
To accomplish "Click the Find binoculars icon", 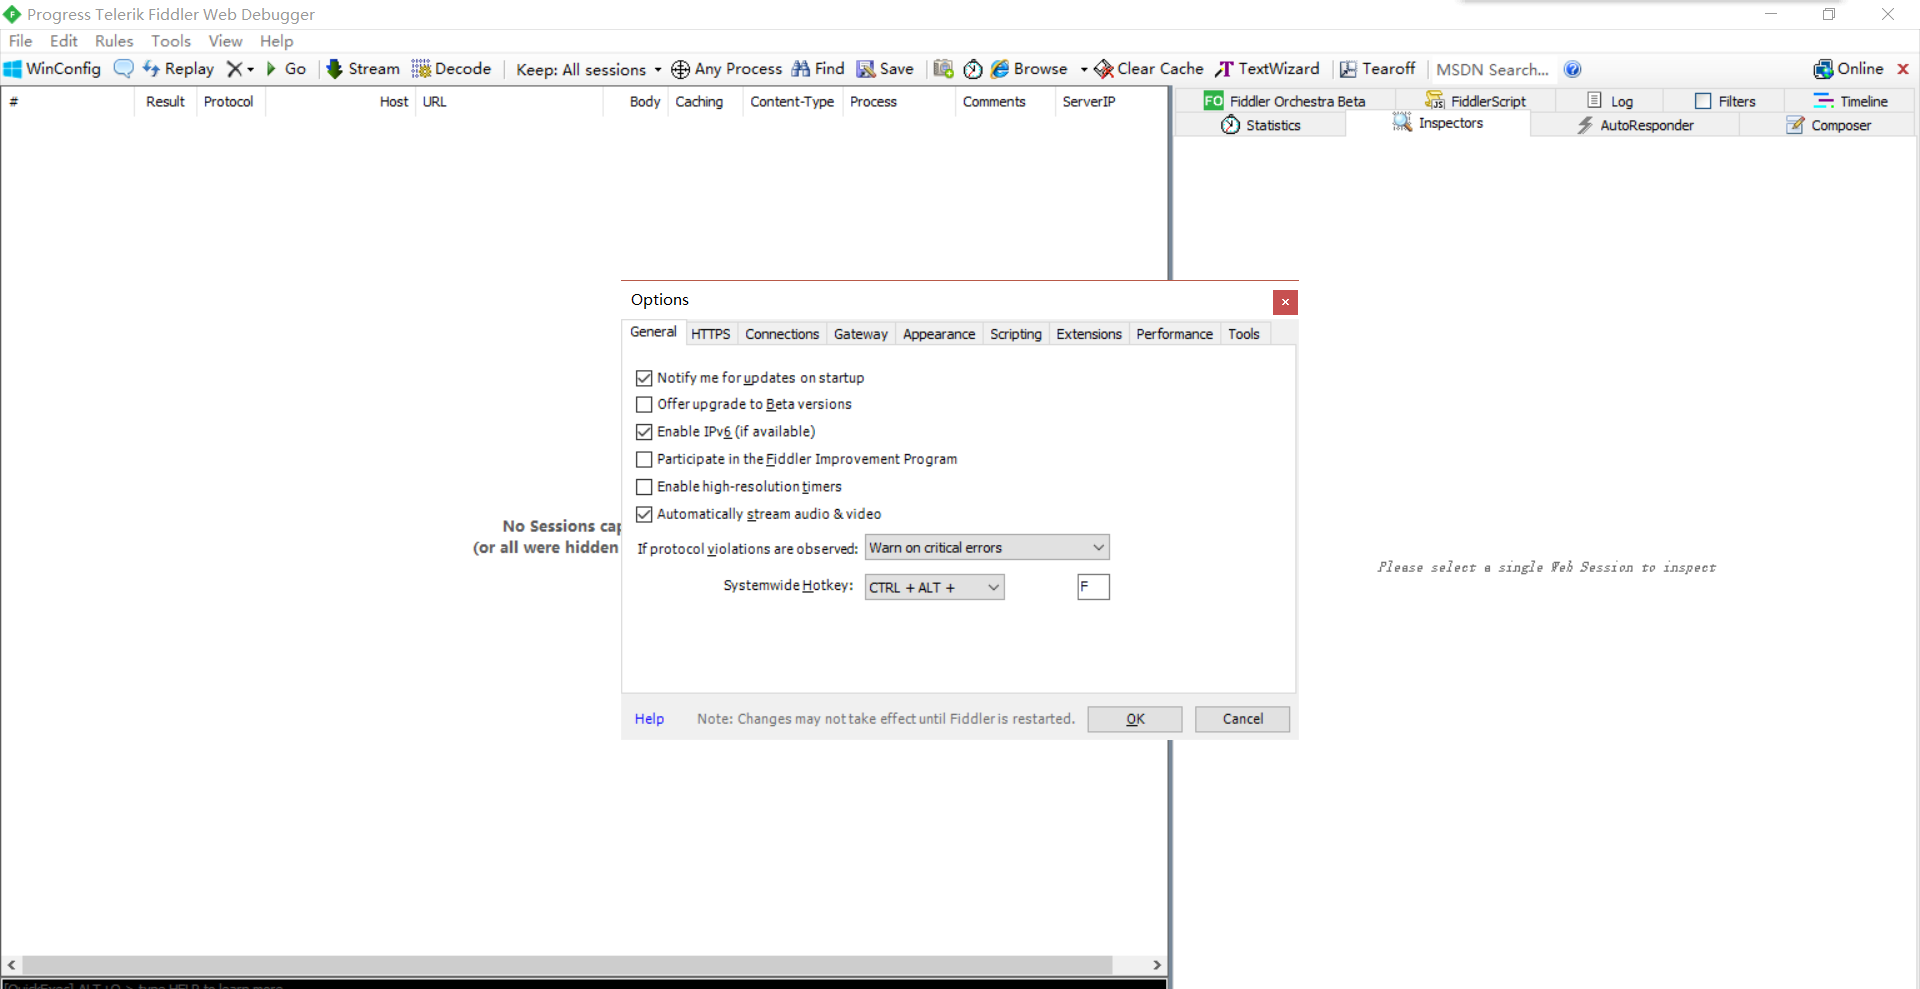I will 801,69.
